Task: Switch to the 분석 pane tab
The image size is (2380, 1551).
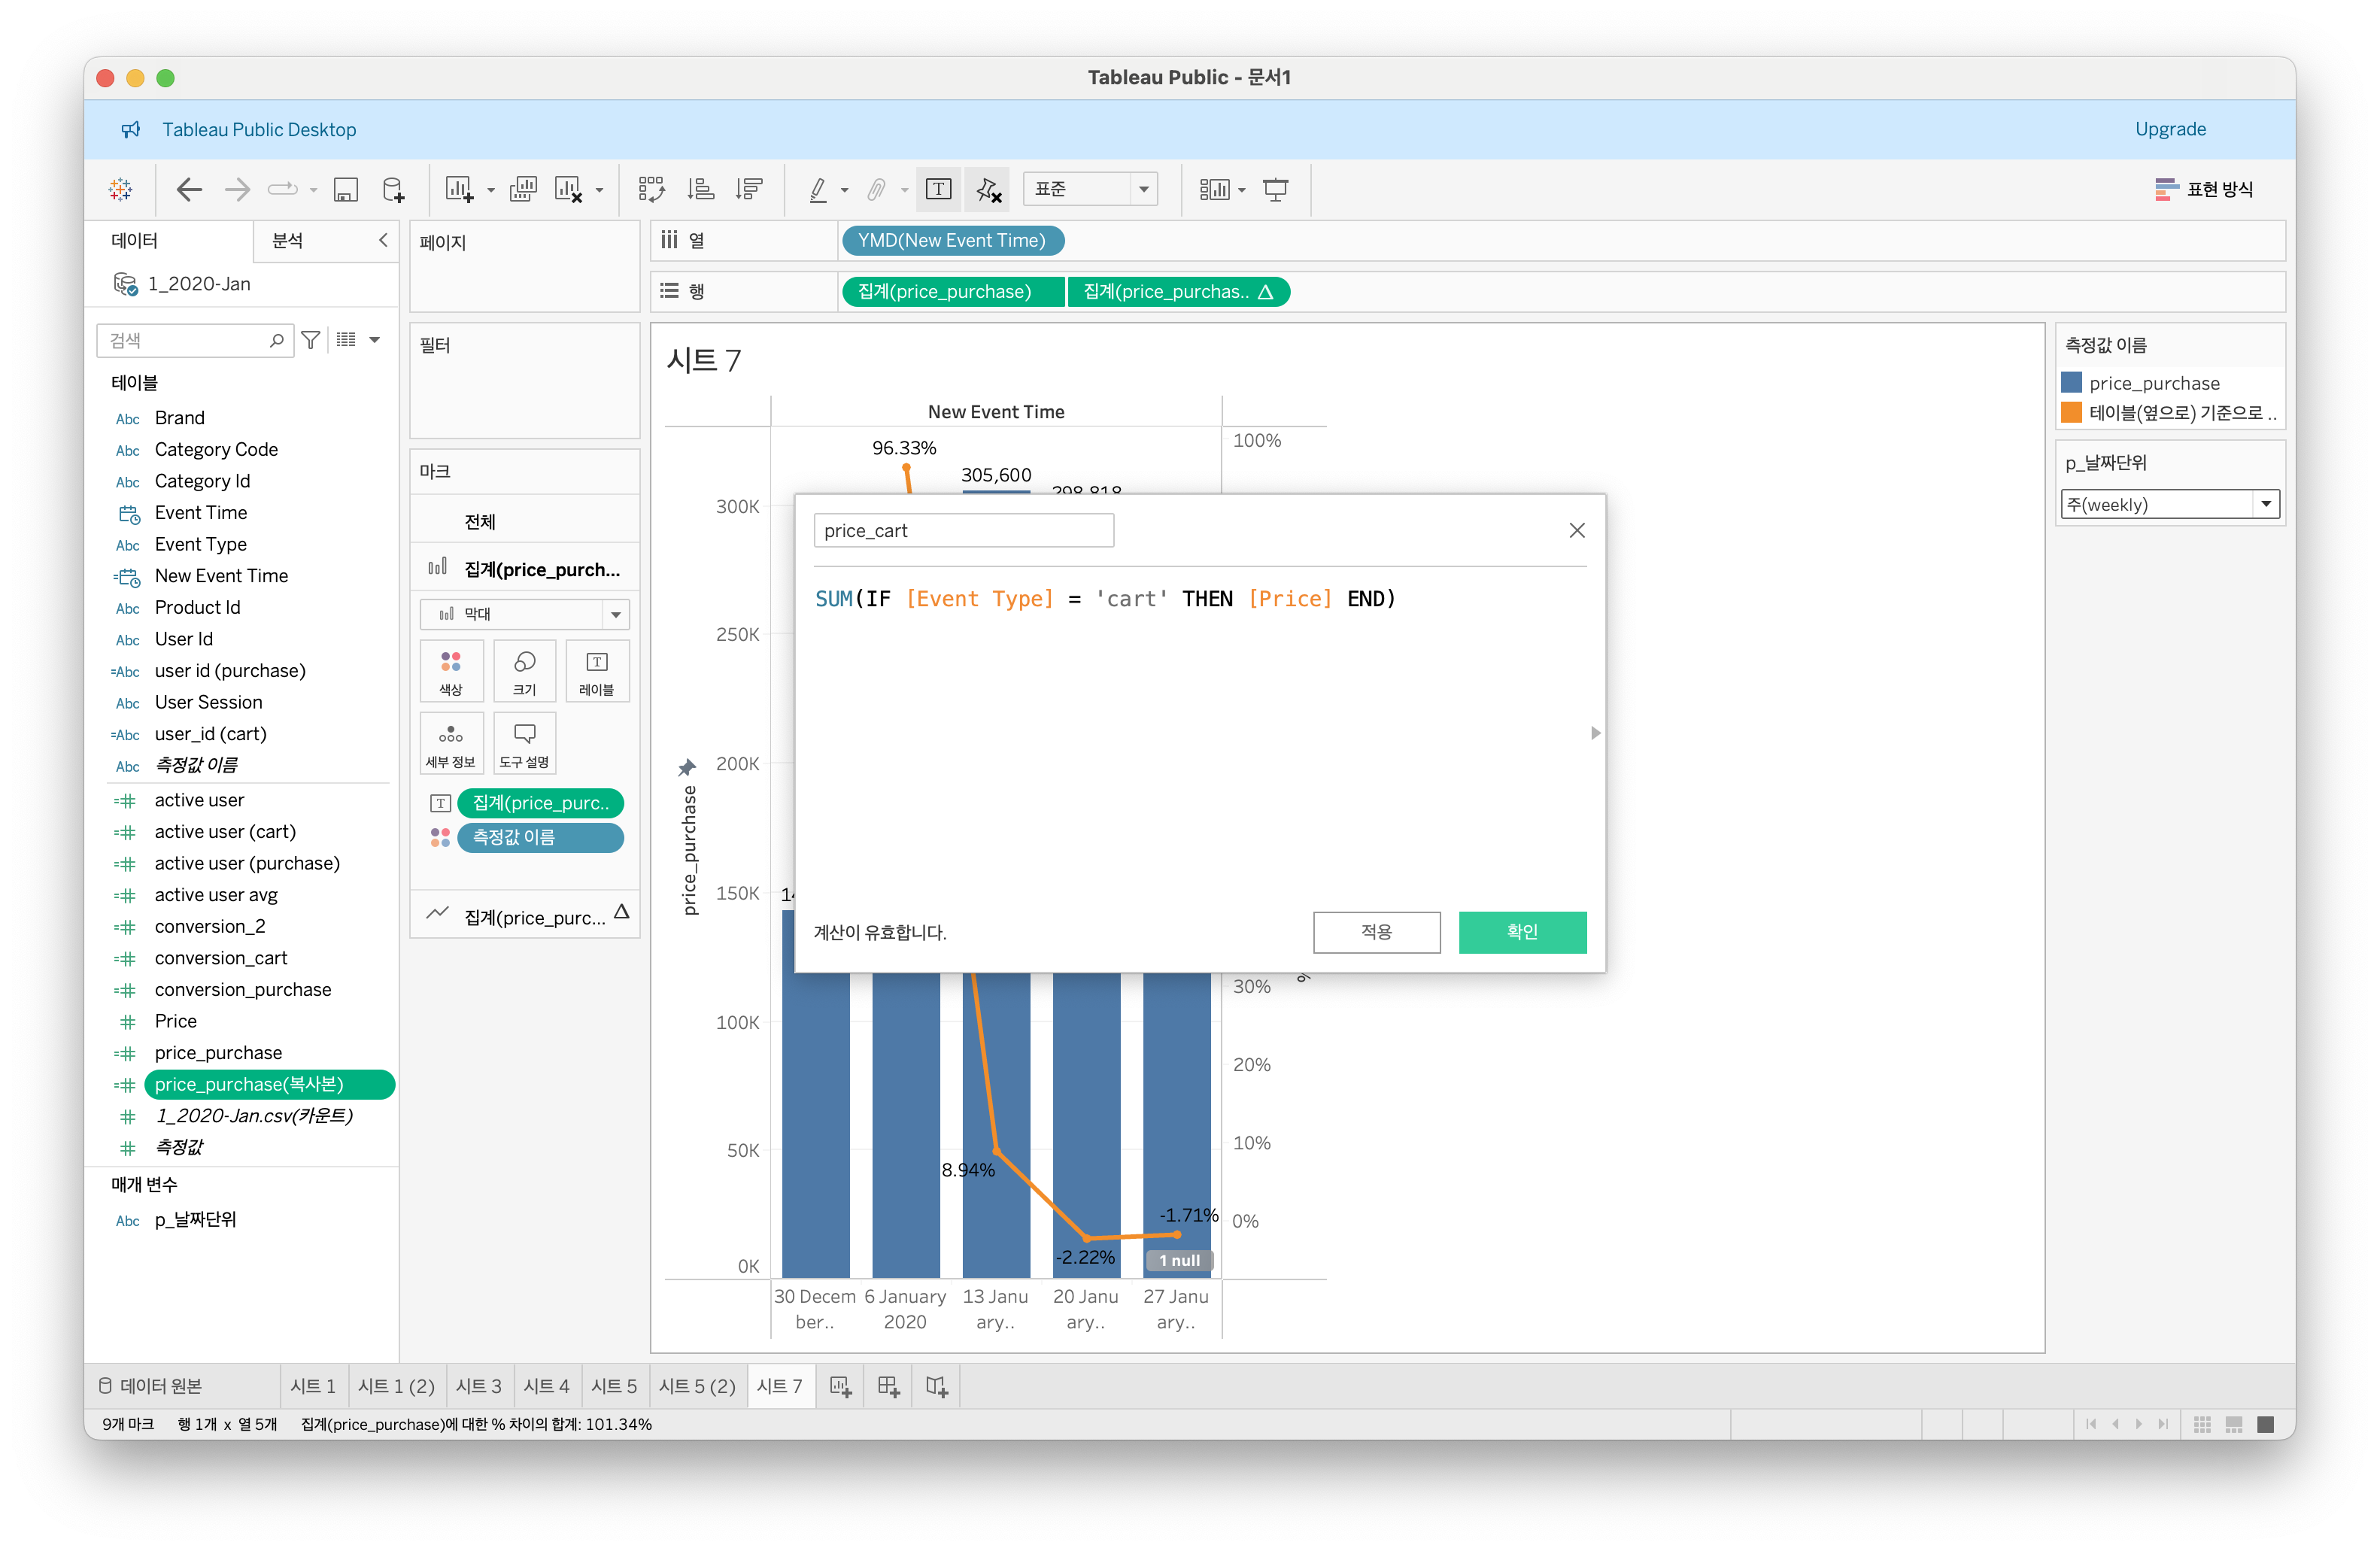Action: pos(287,241)
